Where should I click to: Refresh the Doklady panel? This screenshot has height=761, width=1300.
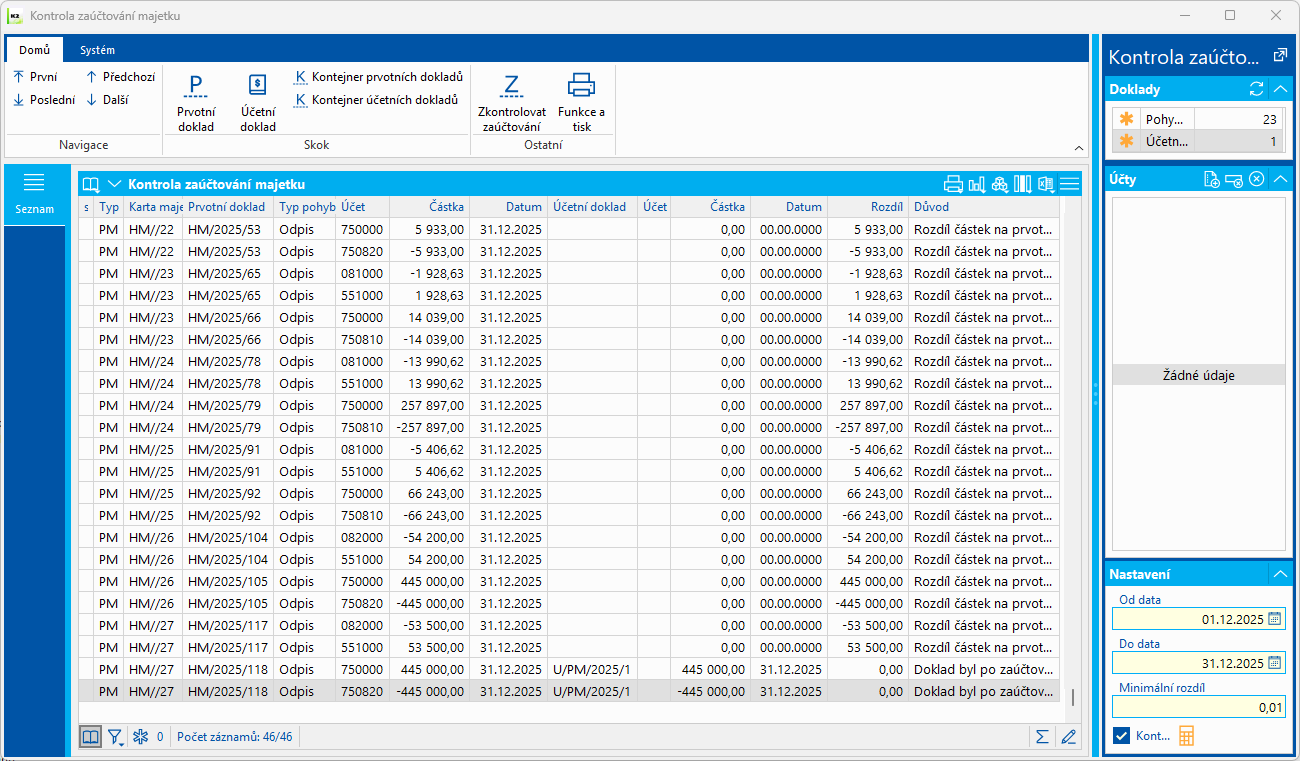click(1257, 90)
